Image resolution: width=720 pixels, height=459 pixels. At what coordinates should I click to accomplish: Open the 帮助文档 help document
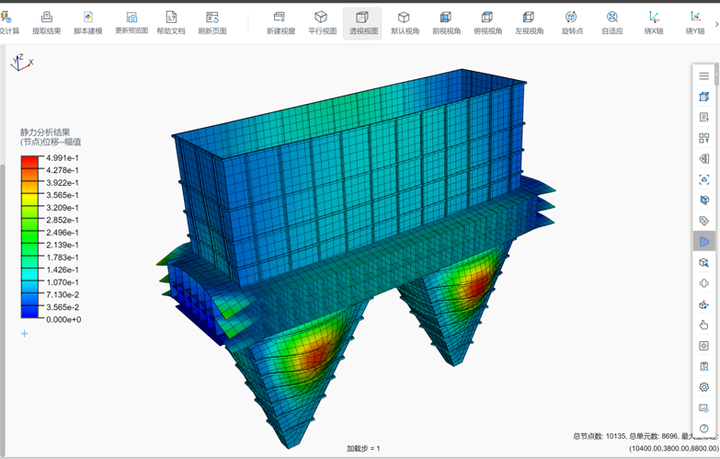coord(171,22)
